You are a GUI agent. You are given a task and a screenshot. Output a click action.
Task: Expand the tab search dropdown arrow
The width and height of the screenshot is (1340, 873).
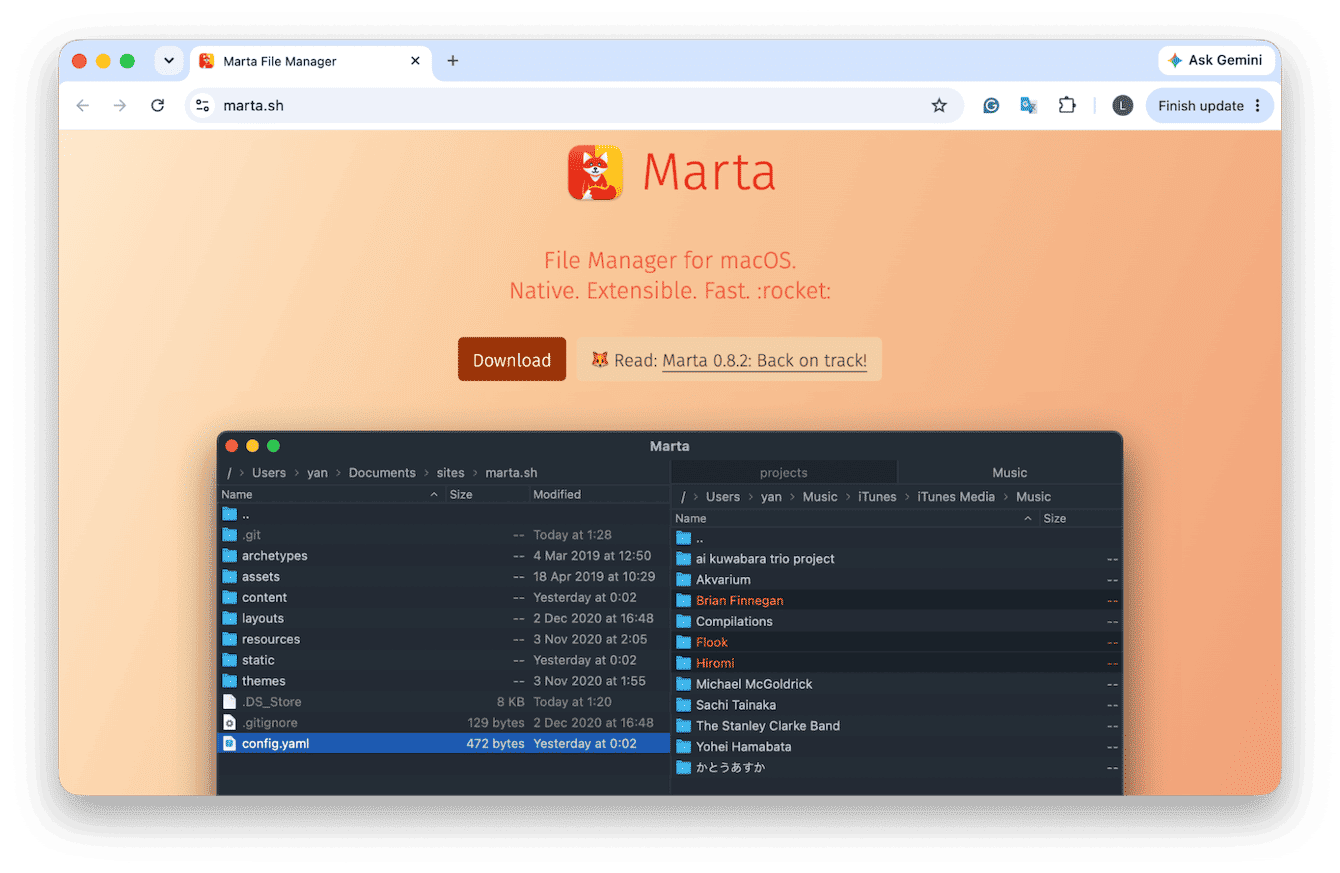pyautogui.click(x=168, y=61)
